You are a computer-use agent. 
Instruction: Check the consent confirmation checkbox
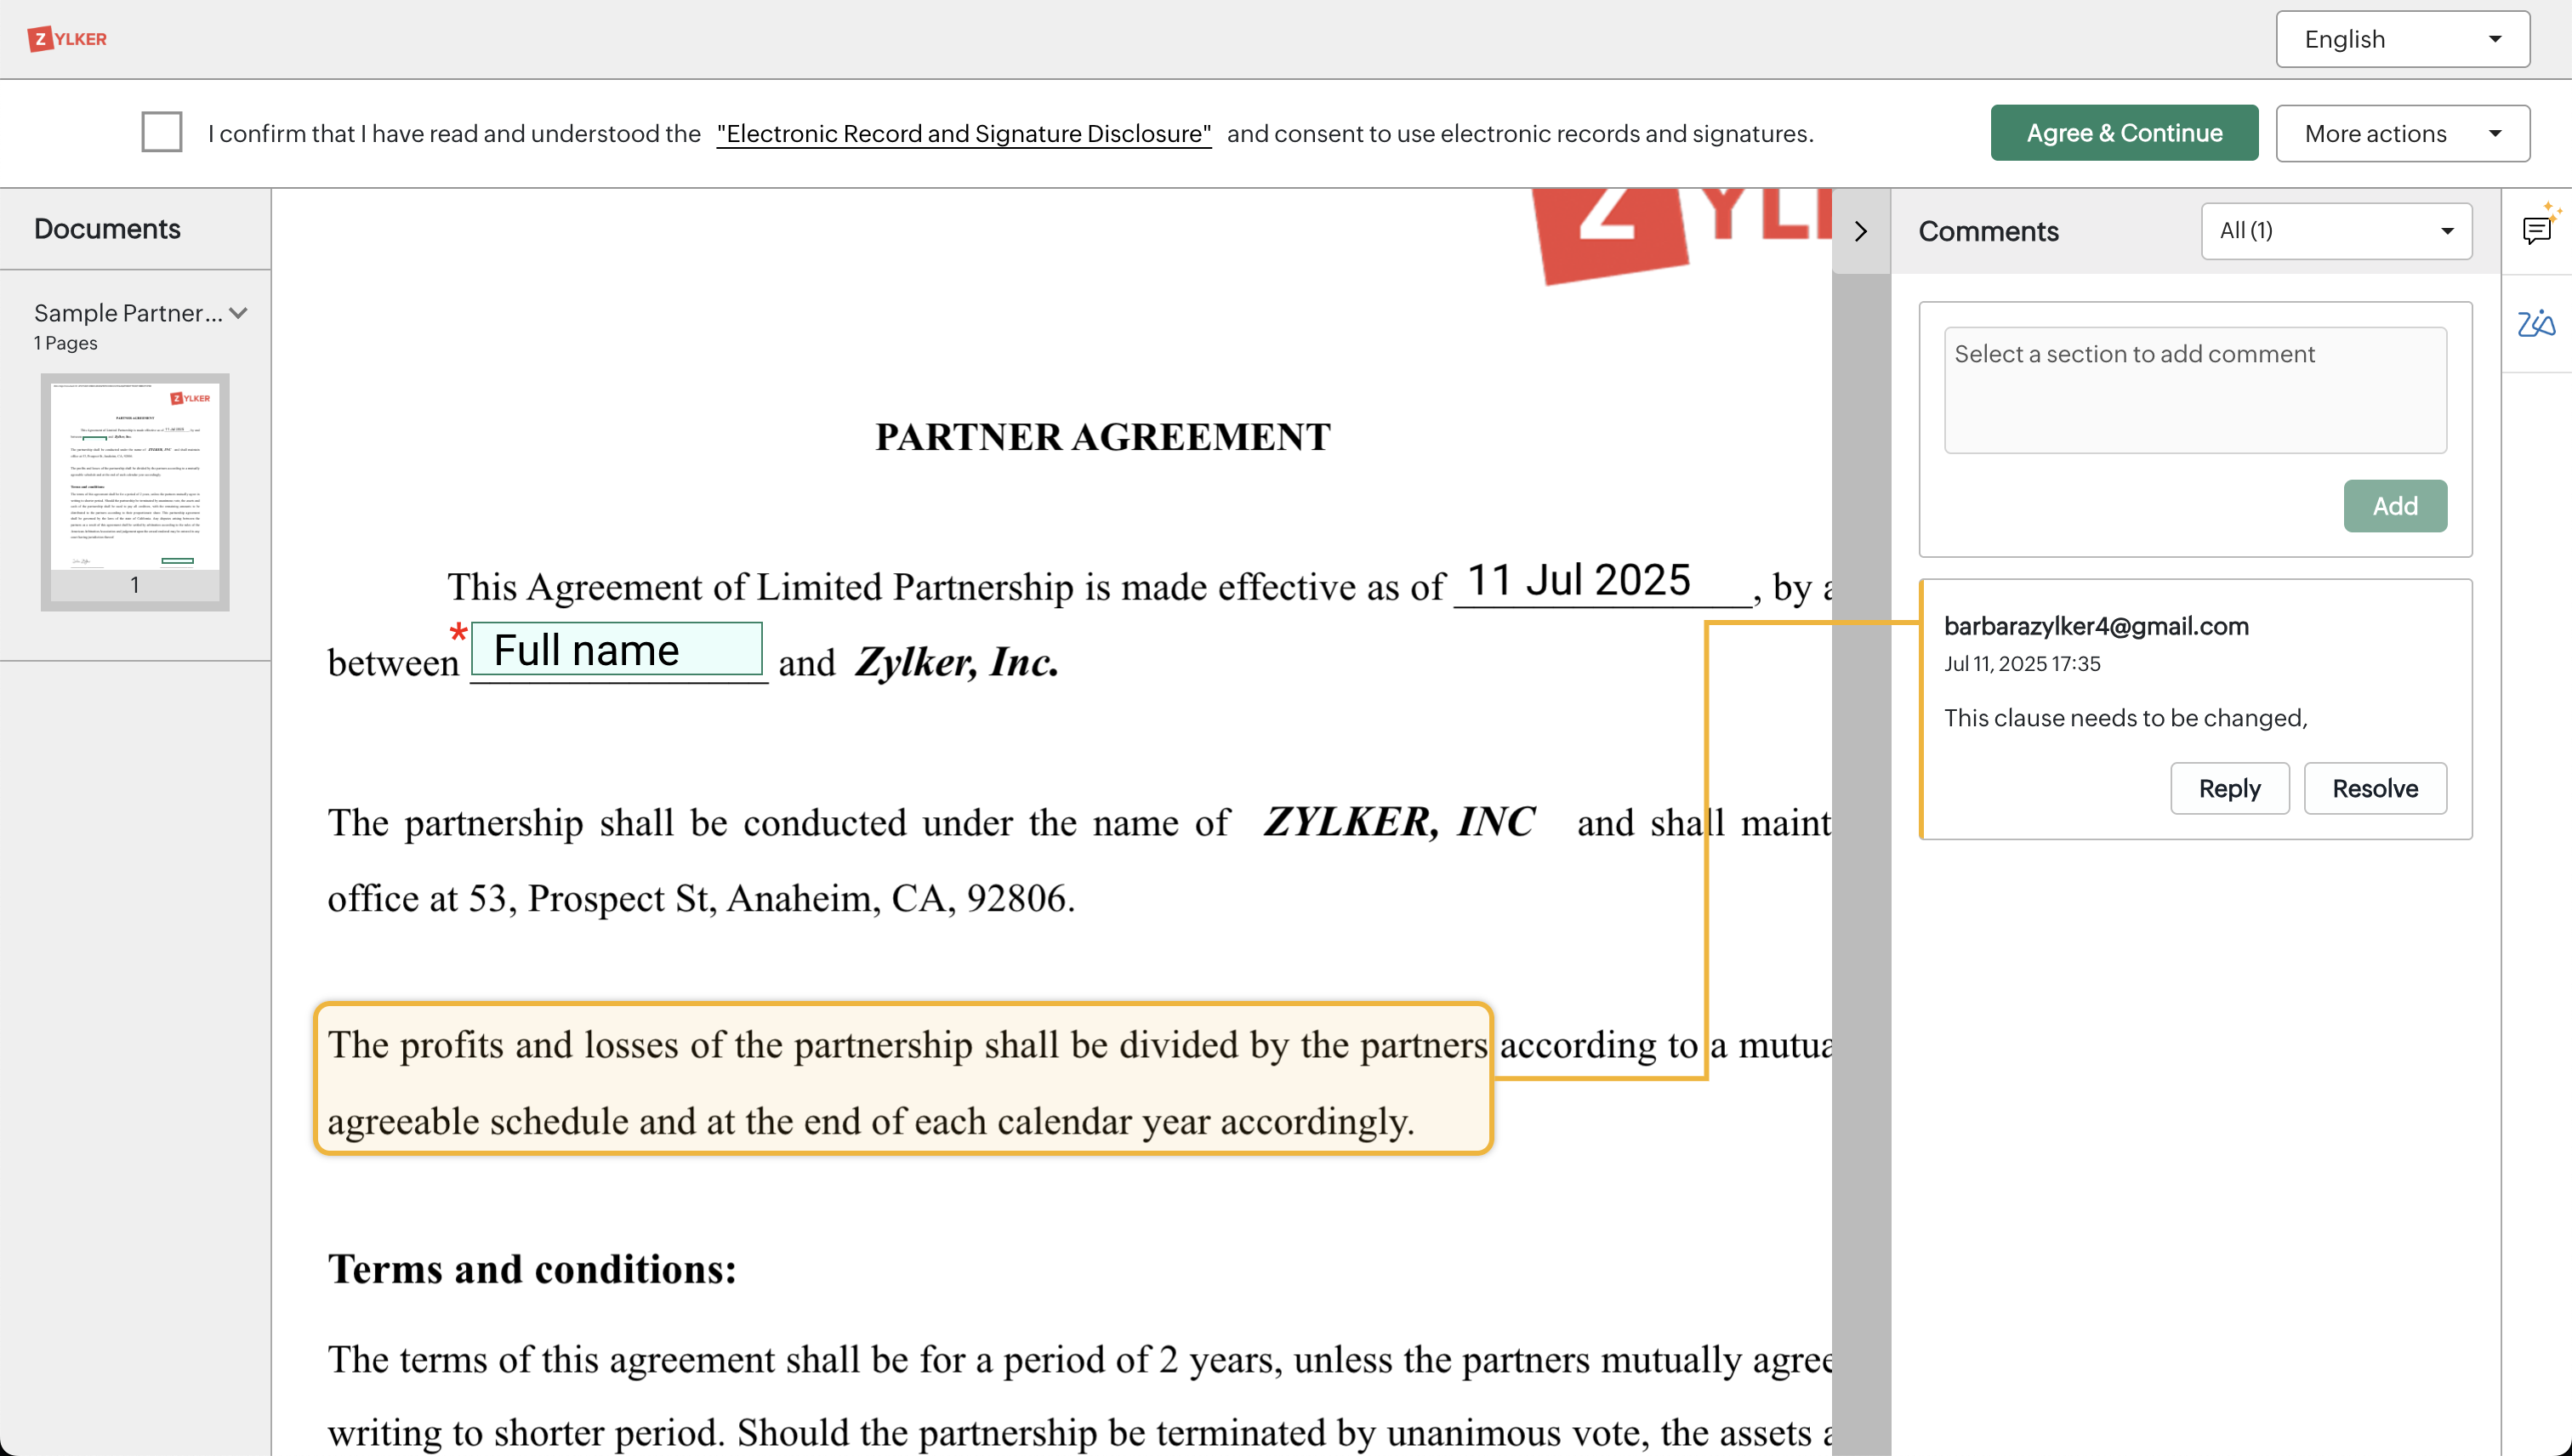coord(161,132)
